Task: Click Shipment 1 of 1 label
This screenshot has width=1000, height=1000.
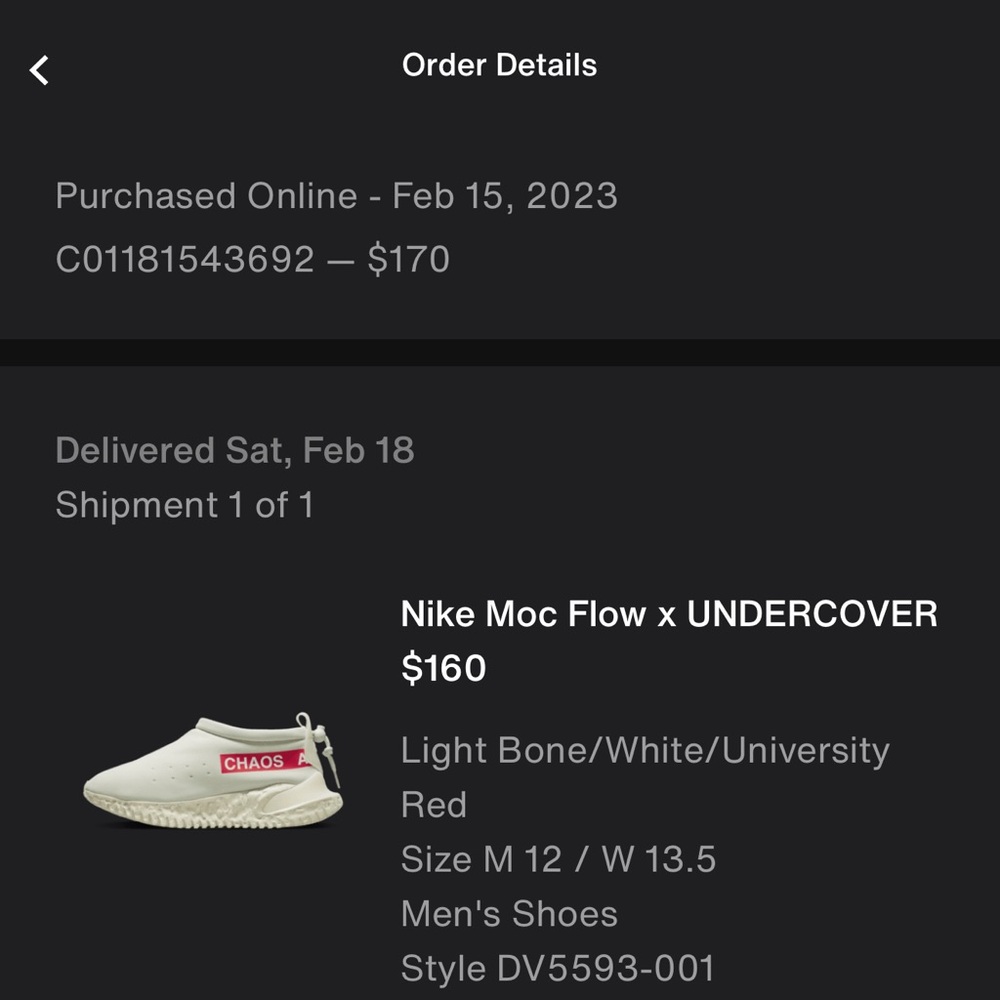Action: pos(185,505)
